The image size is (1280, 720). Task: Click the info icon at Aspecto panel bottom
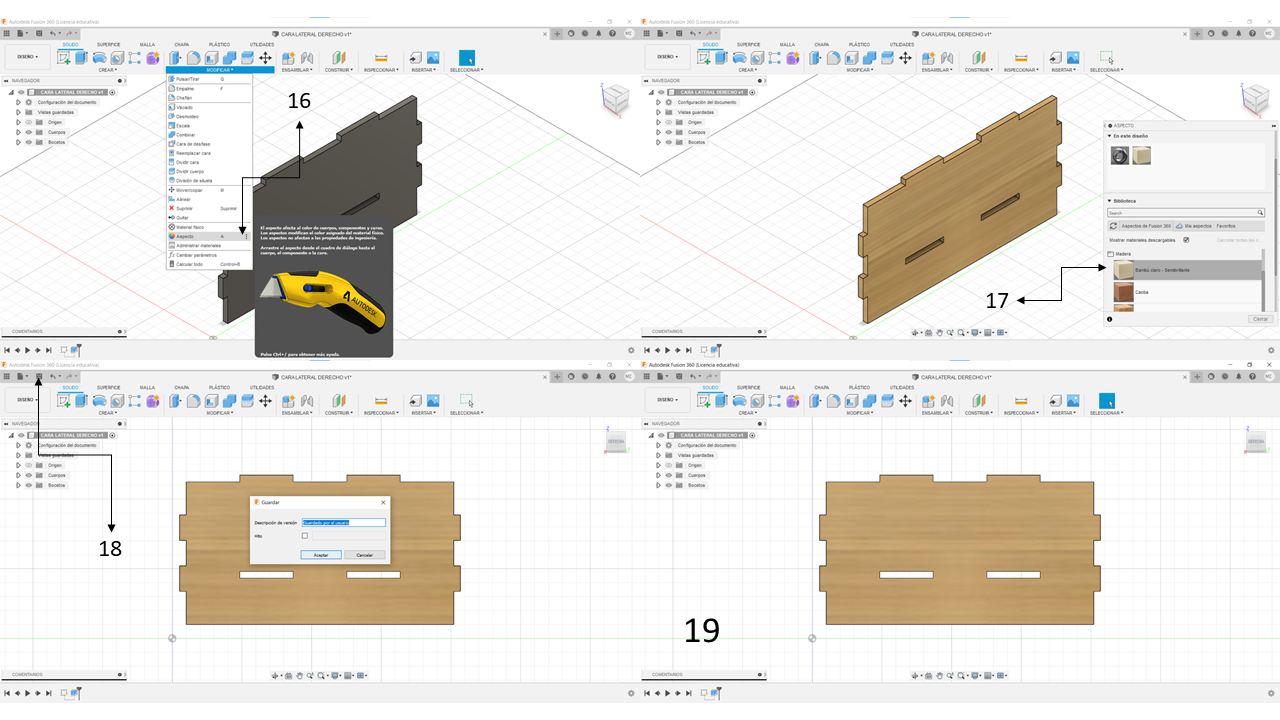[1110, 319]
